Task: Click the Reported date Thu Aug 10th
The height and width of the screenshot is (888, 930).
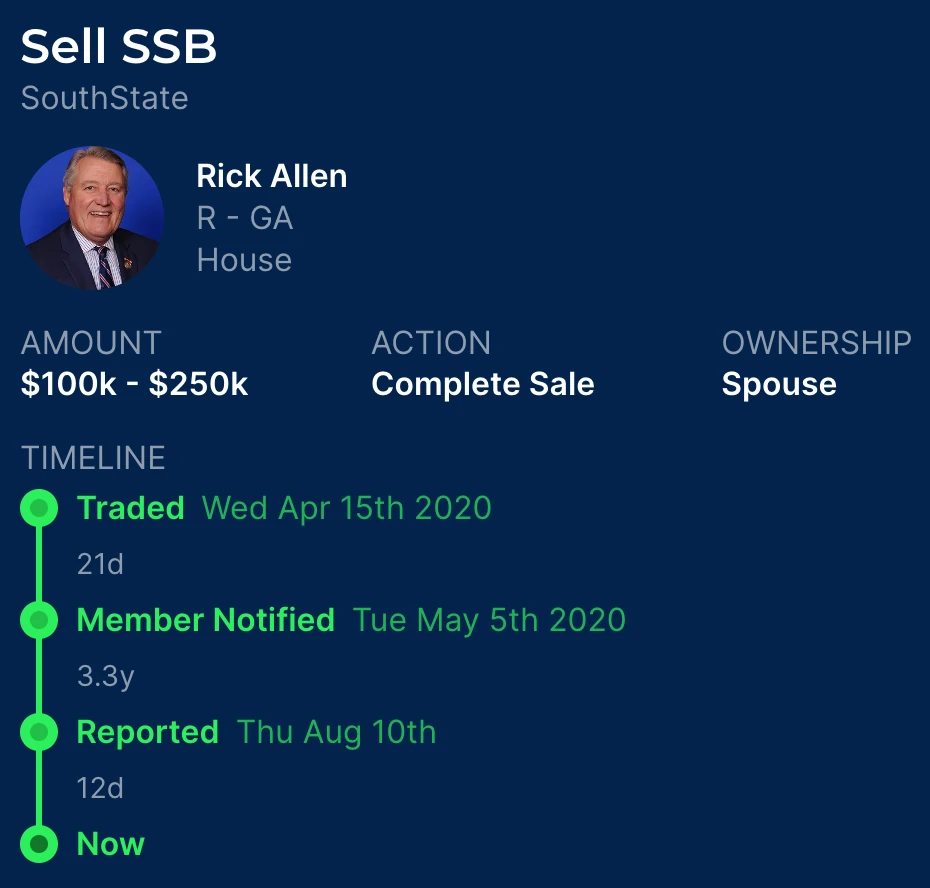Action: coord(336,732)
